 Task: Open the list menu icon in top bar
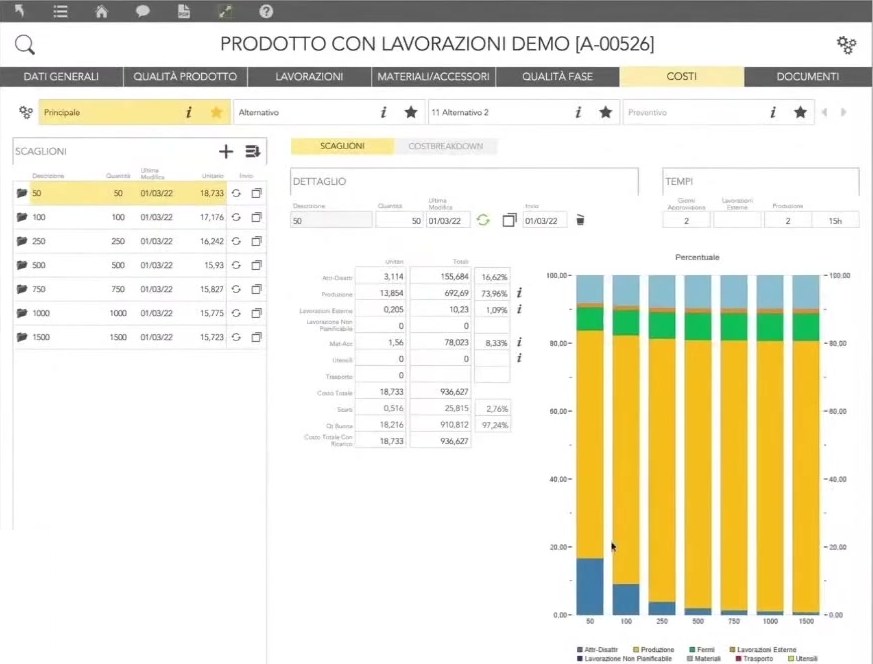(60, 11)
